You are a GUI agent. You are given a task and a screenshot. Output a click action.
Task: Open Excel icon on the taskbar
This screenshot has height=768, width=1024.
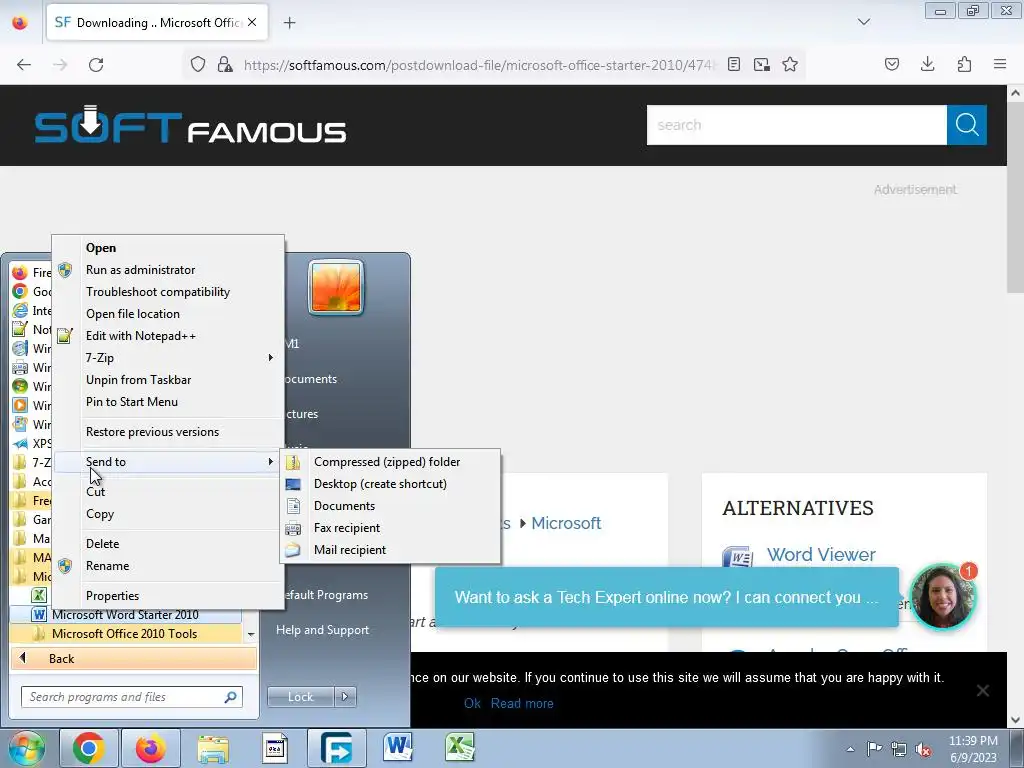point(459,747)
